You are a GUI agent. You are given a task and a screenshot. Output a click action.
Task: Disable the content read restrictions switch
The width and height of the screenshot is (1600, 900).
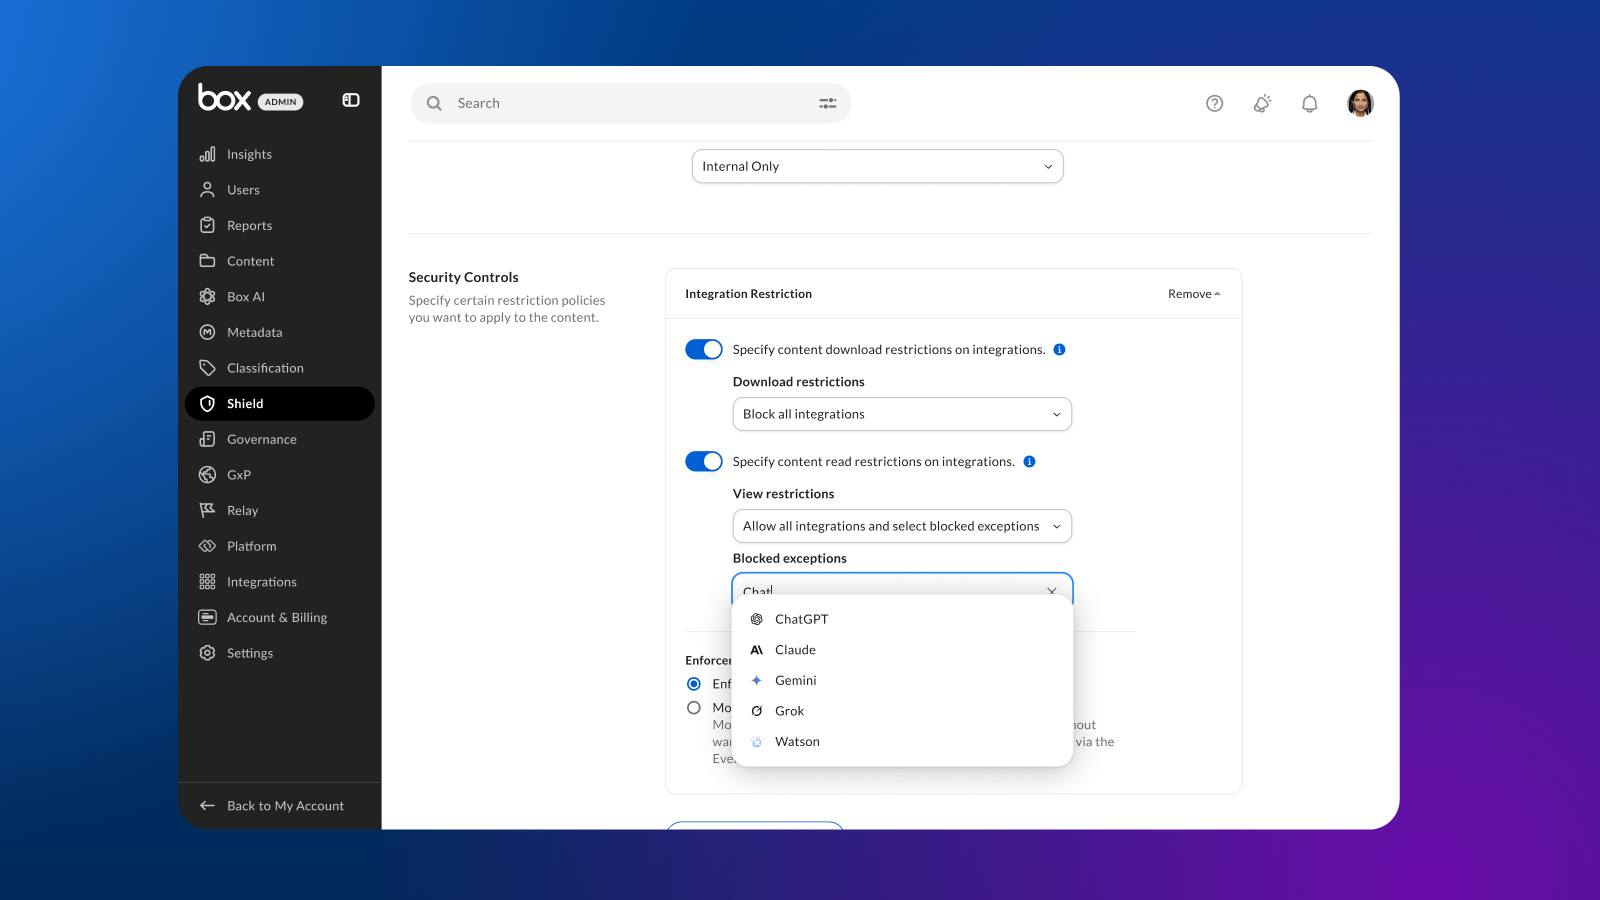pos(704,461)
